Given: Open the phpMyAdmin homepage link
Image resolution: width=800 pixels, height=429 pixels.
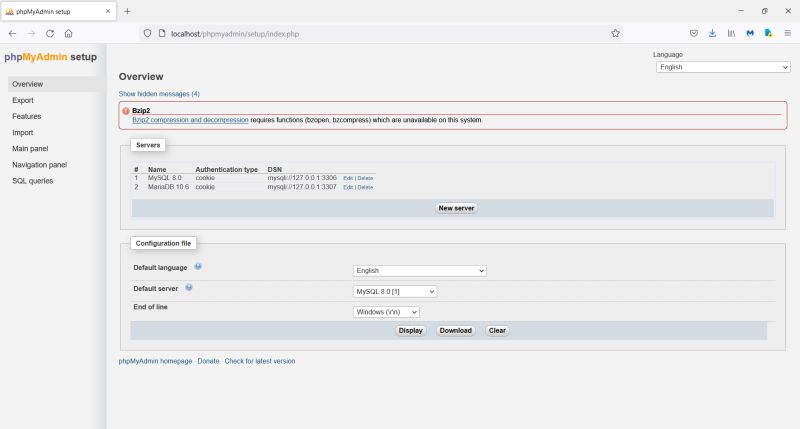Looking at the screenshot, I should (x=156, y=361).
